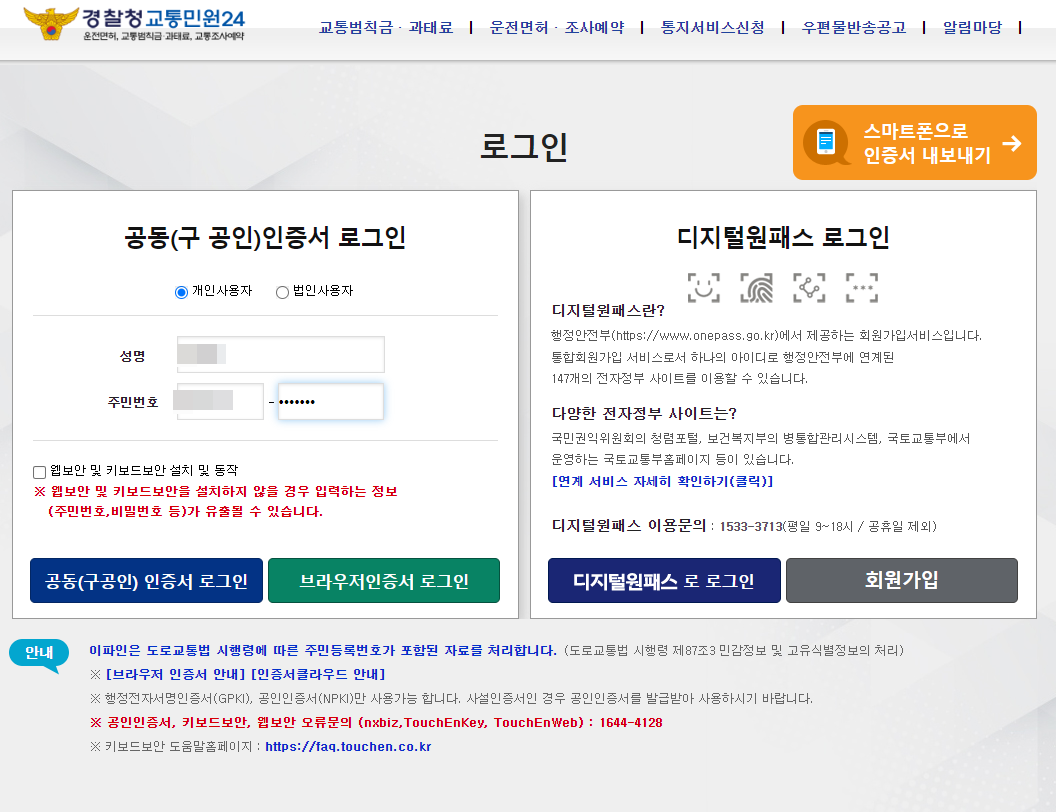Click the 회원가입 button
1056x812 pixels.
click(x=901, y=580)
